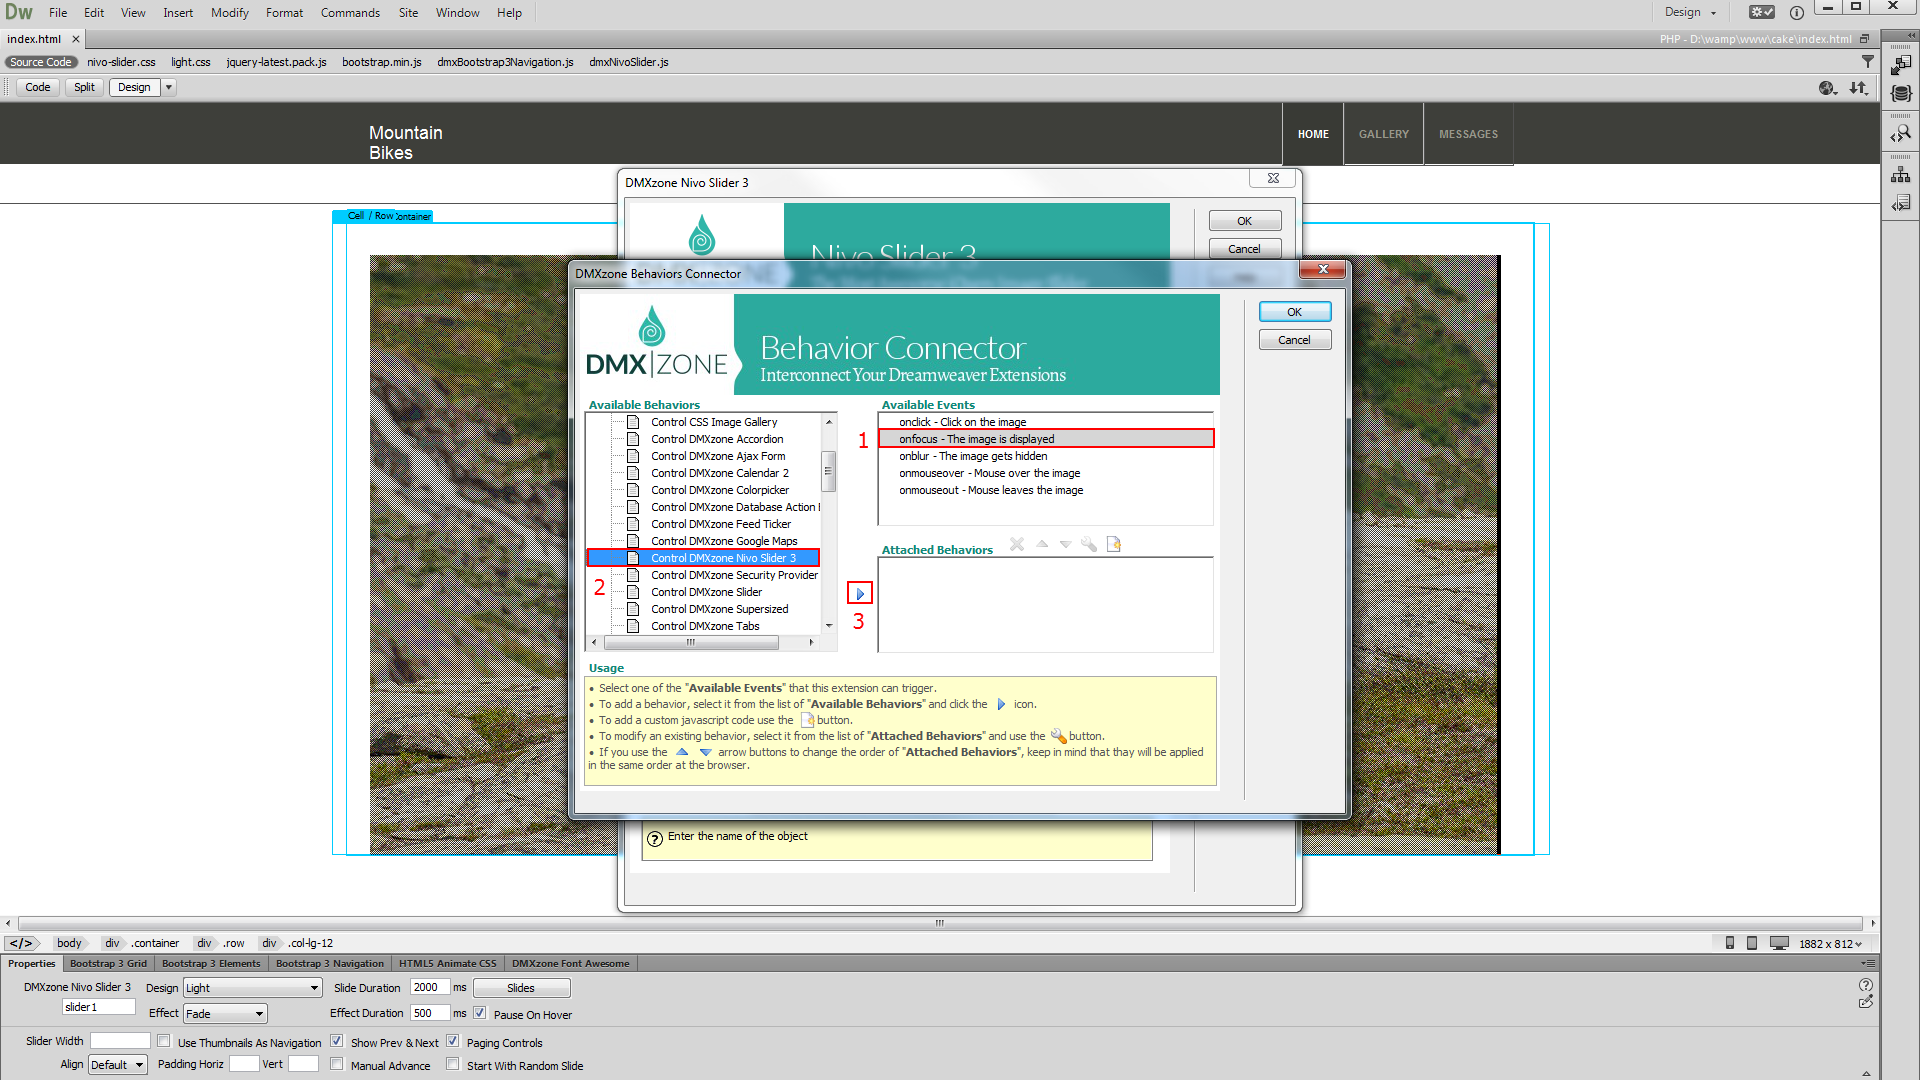Open the Commands menu
Screen dimensions: 1920x1080
[350, 12]
